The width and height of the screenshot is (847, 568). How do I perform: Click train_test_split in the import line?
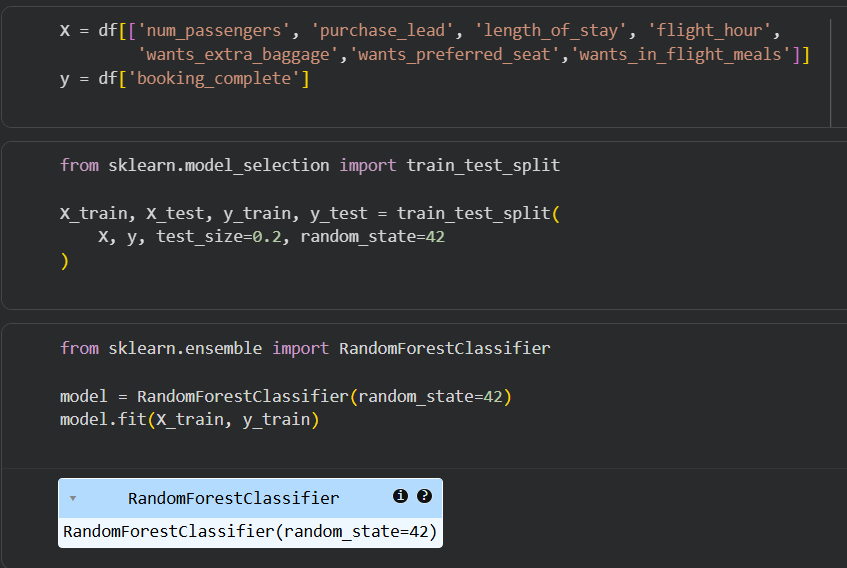coord(483,165)
